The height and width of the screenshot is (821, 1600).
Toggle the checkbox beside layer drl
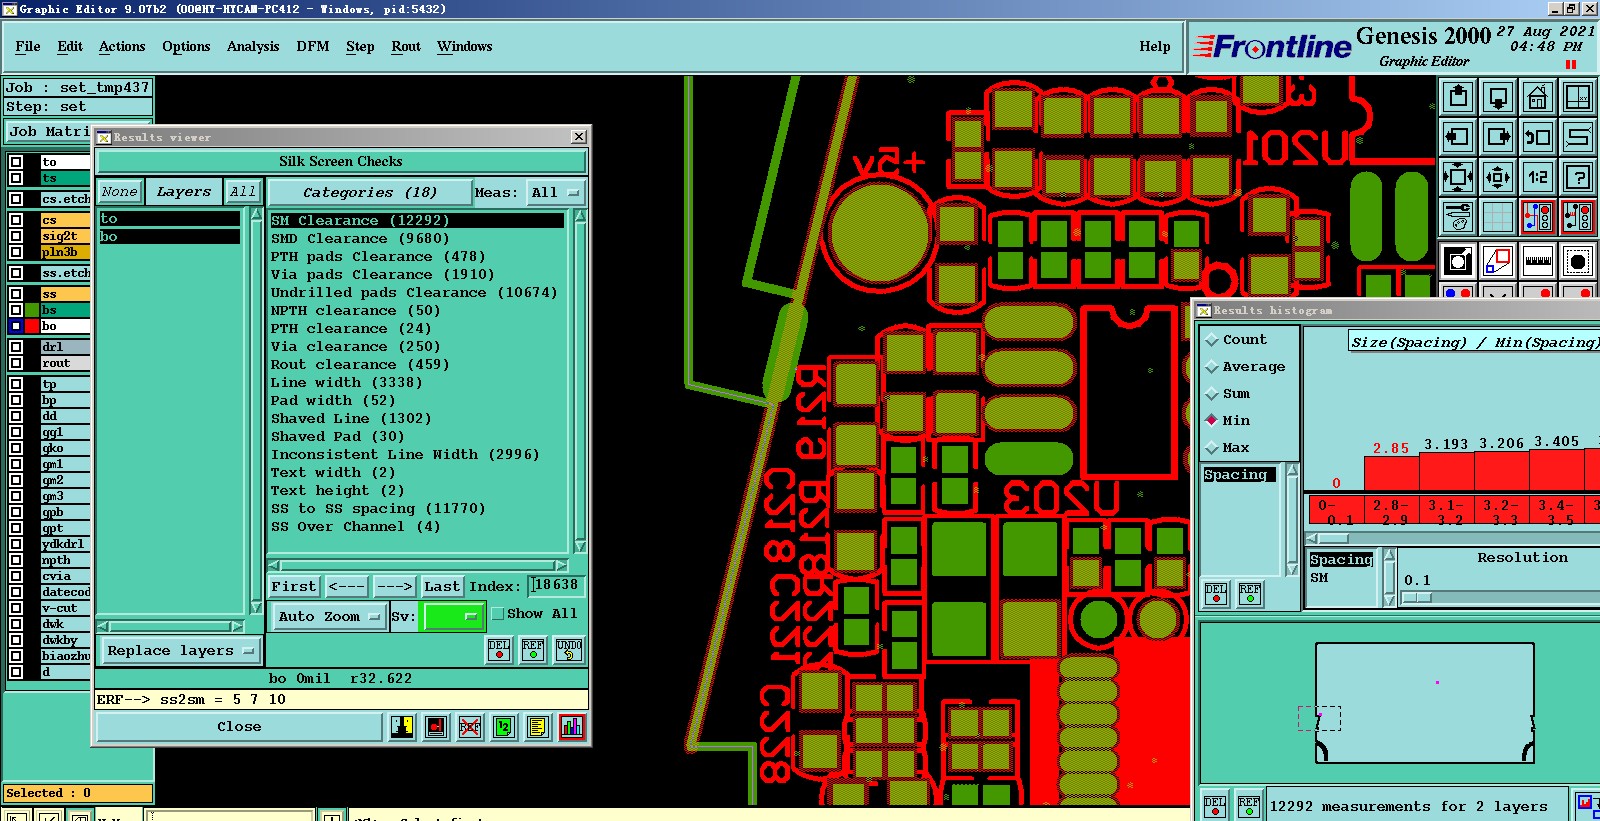16,347
